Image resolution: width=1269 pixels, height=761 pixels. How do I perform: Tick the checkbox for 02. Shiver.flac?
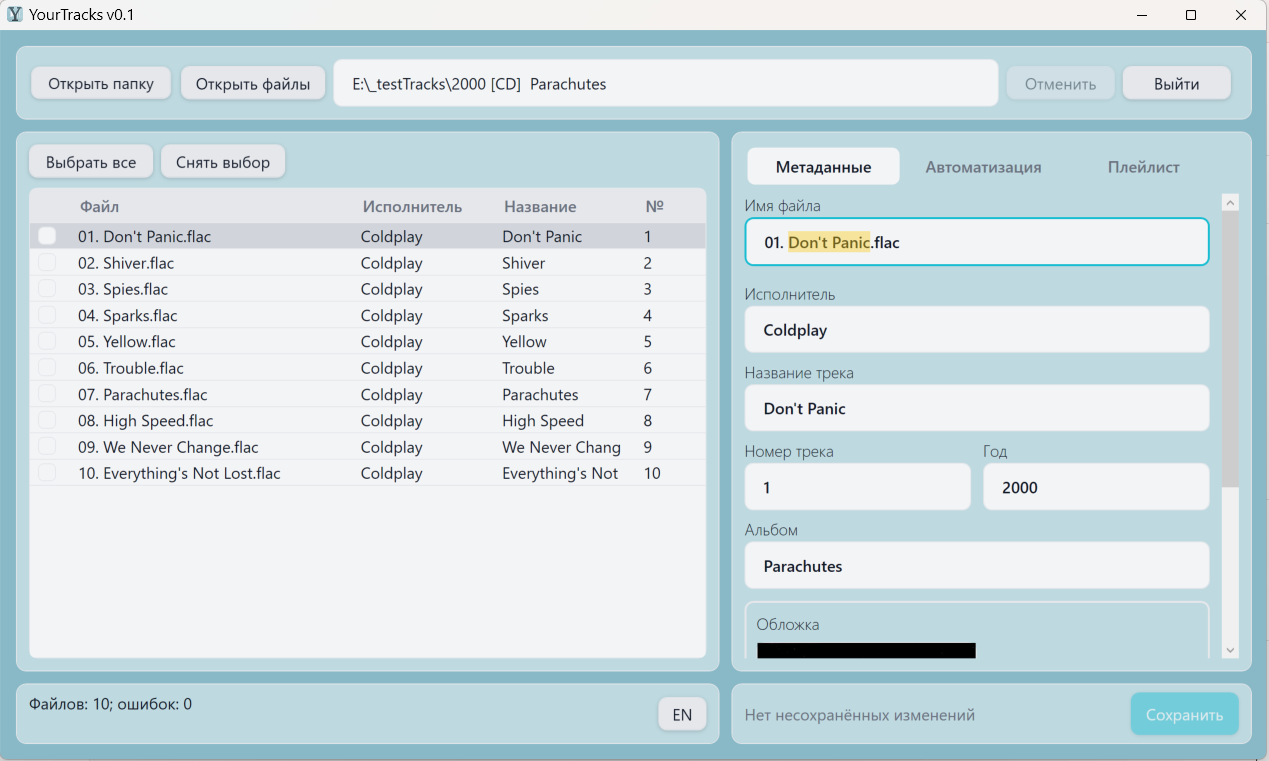click(x=47, y=262)
